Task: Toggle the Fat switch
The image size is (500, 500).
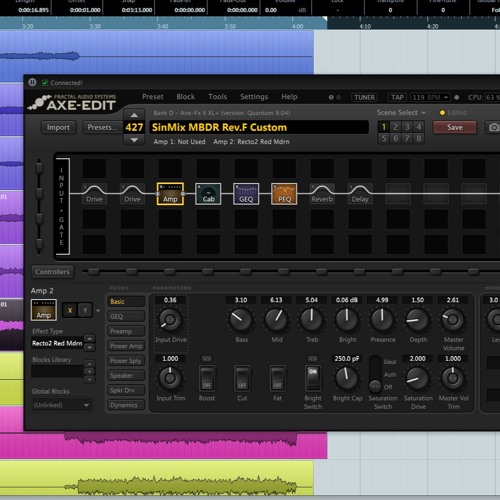Action: [278, 378]
